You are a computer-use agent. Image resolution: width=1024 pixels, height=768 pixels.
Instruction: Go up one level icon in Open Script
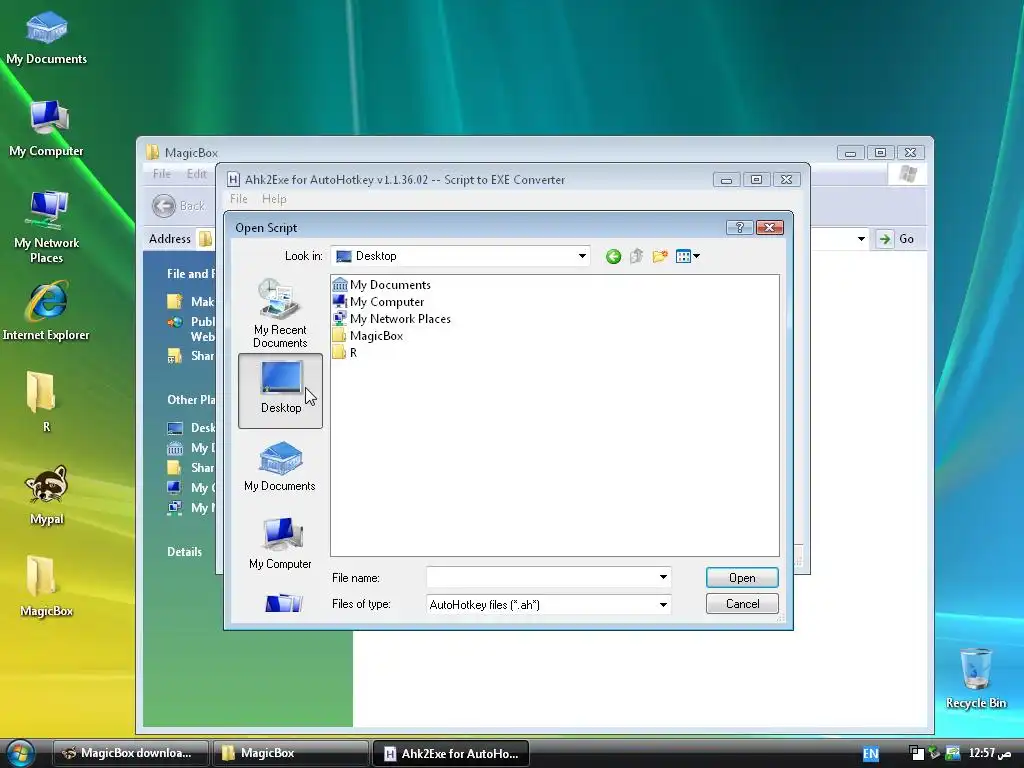coord(636,257)
